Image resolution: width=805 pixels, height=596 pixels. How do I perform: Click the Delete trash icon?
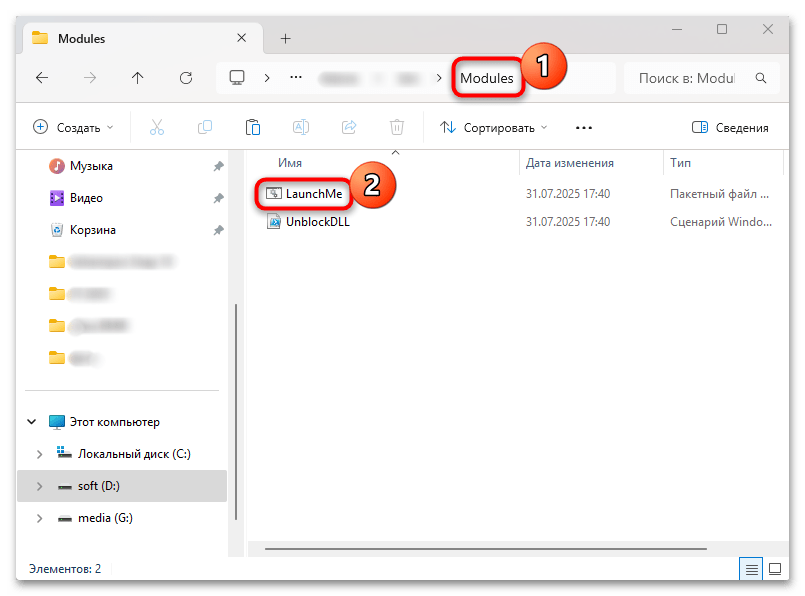click(x=397, y=127)
